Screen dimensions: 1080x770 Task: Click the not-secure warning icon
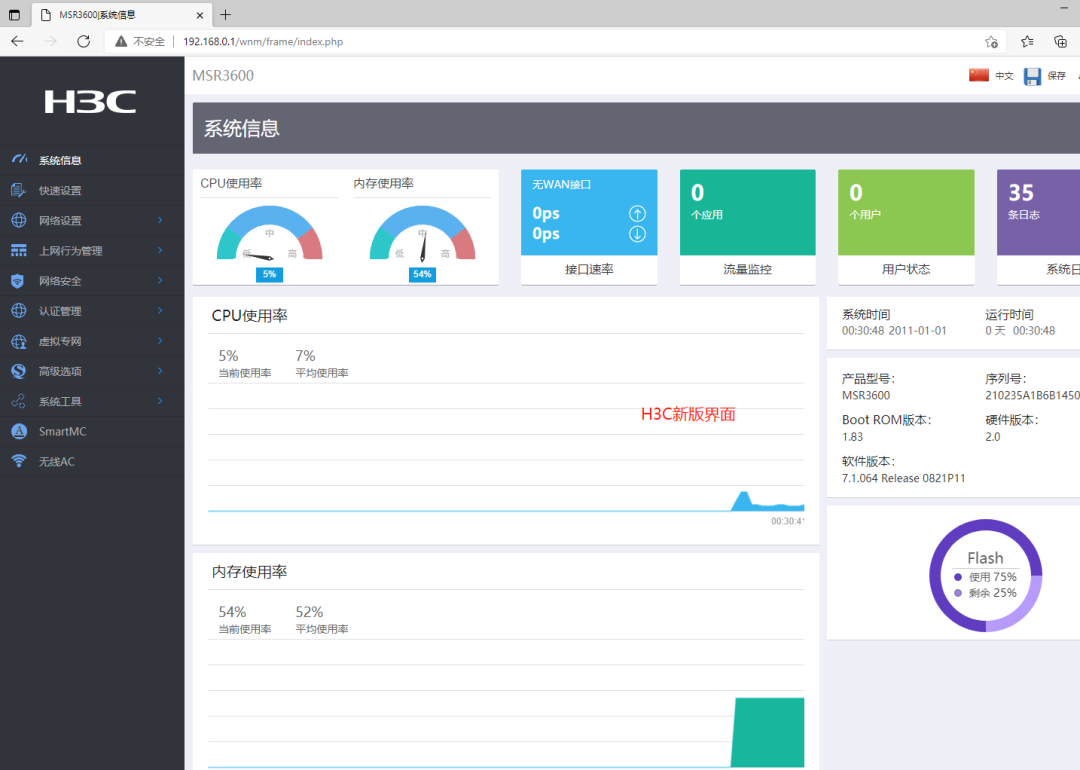pyautogui.click(x=121, y=41)
